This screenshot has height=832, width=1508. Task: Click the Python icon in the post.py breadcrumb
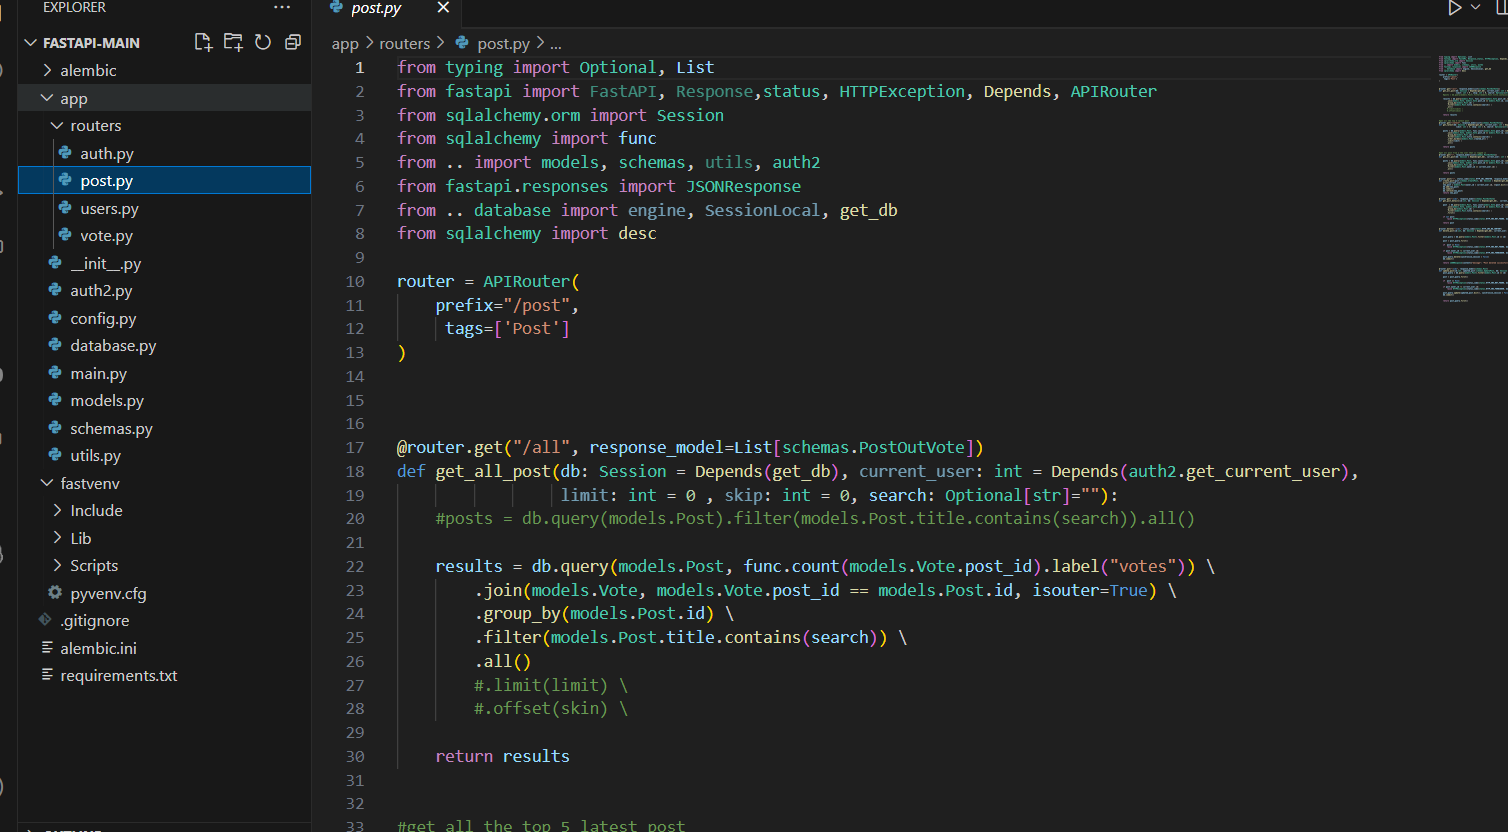point(462,43)
